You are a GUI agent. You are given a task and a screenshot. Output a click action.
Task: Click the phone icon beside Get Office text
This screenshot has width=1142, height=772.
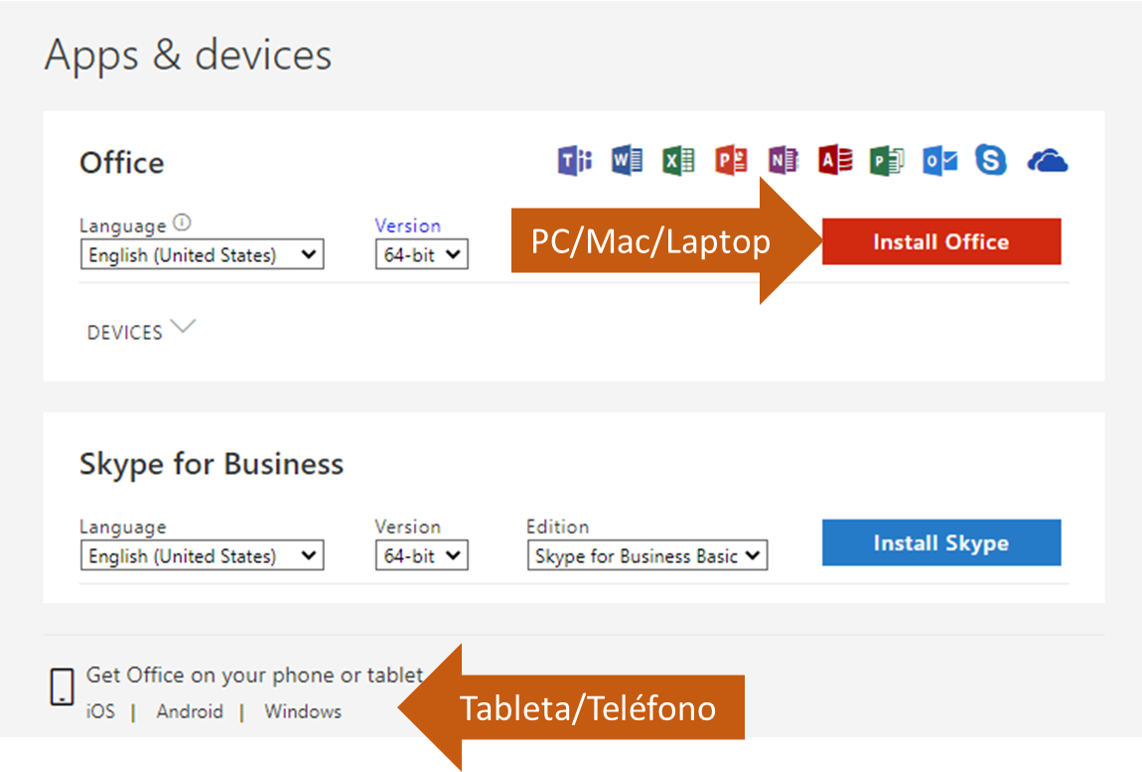[61, 687]
